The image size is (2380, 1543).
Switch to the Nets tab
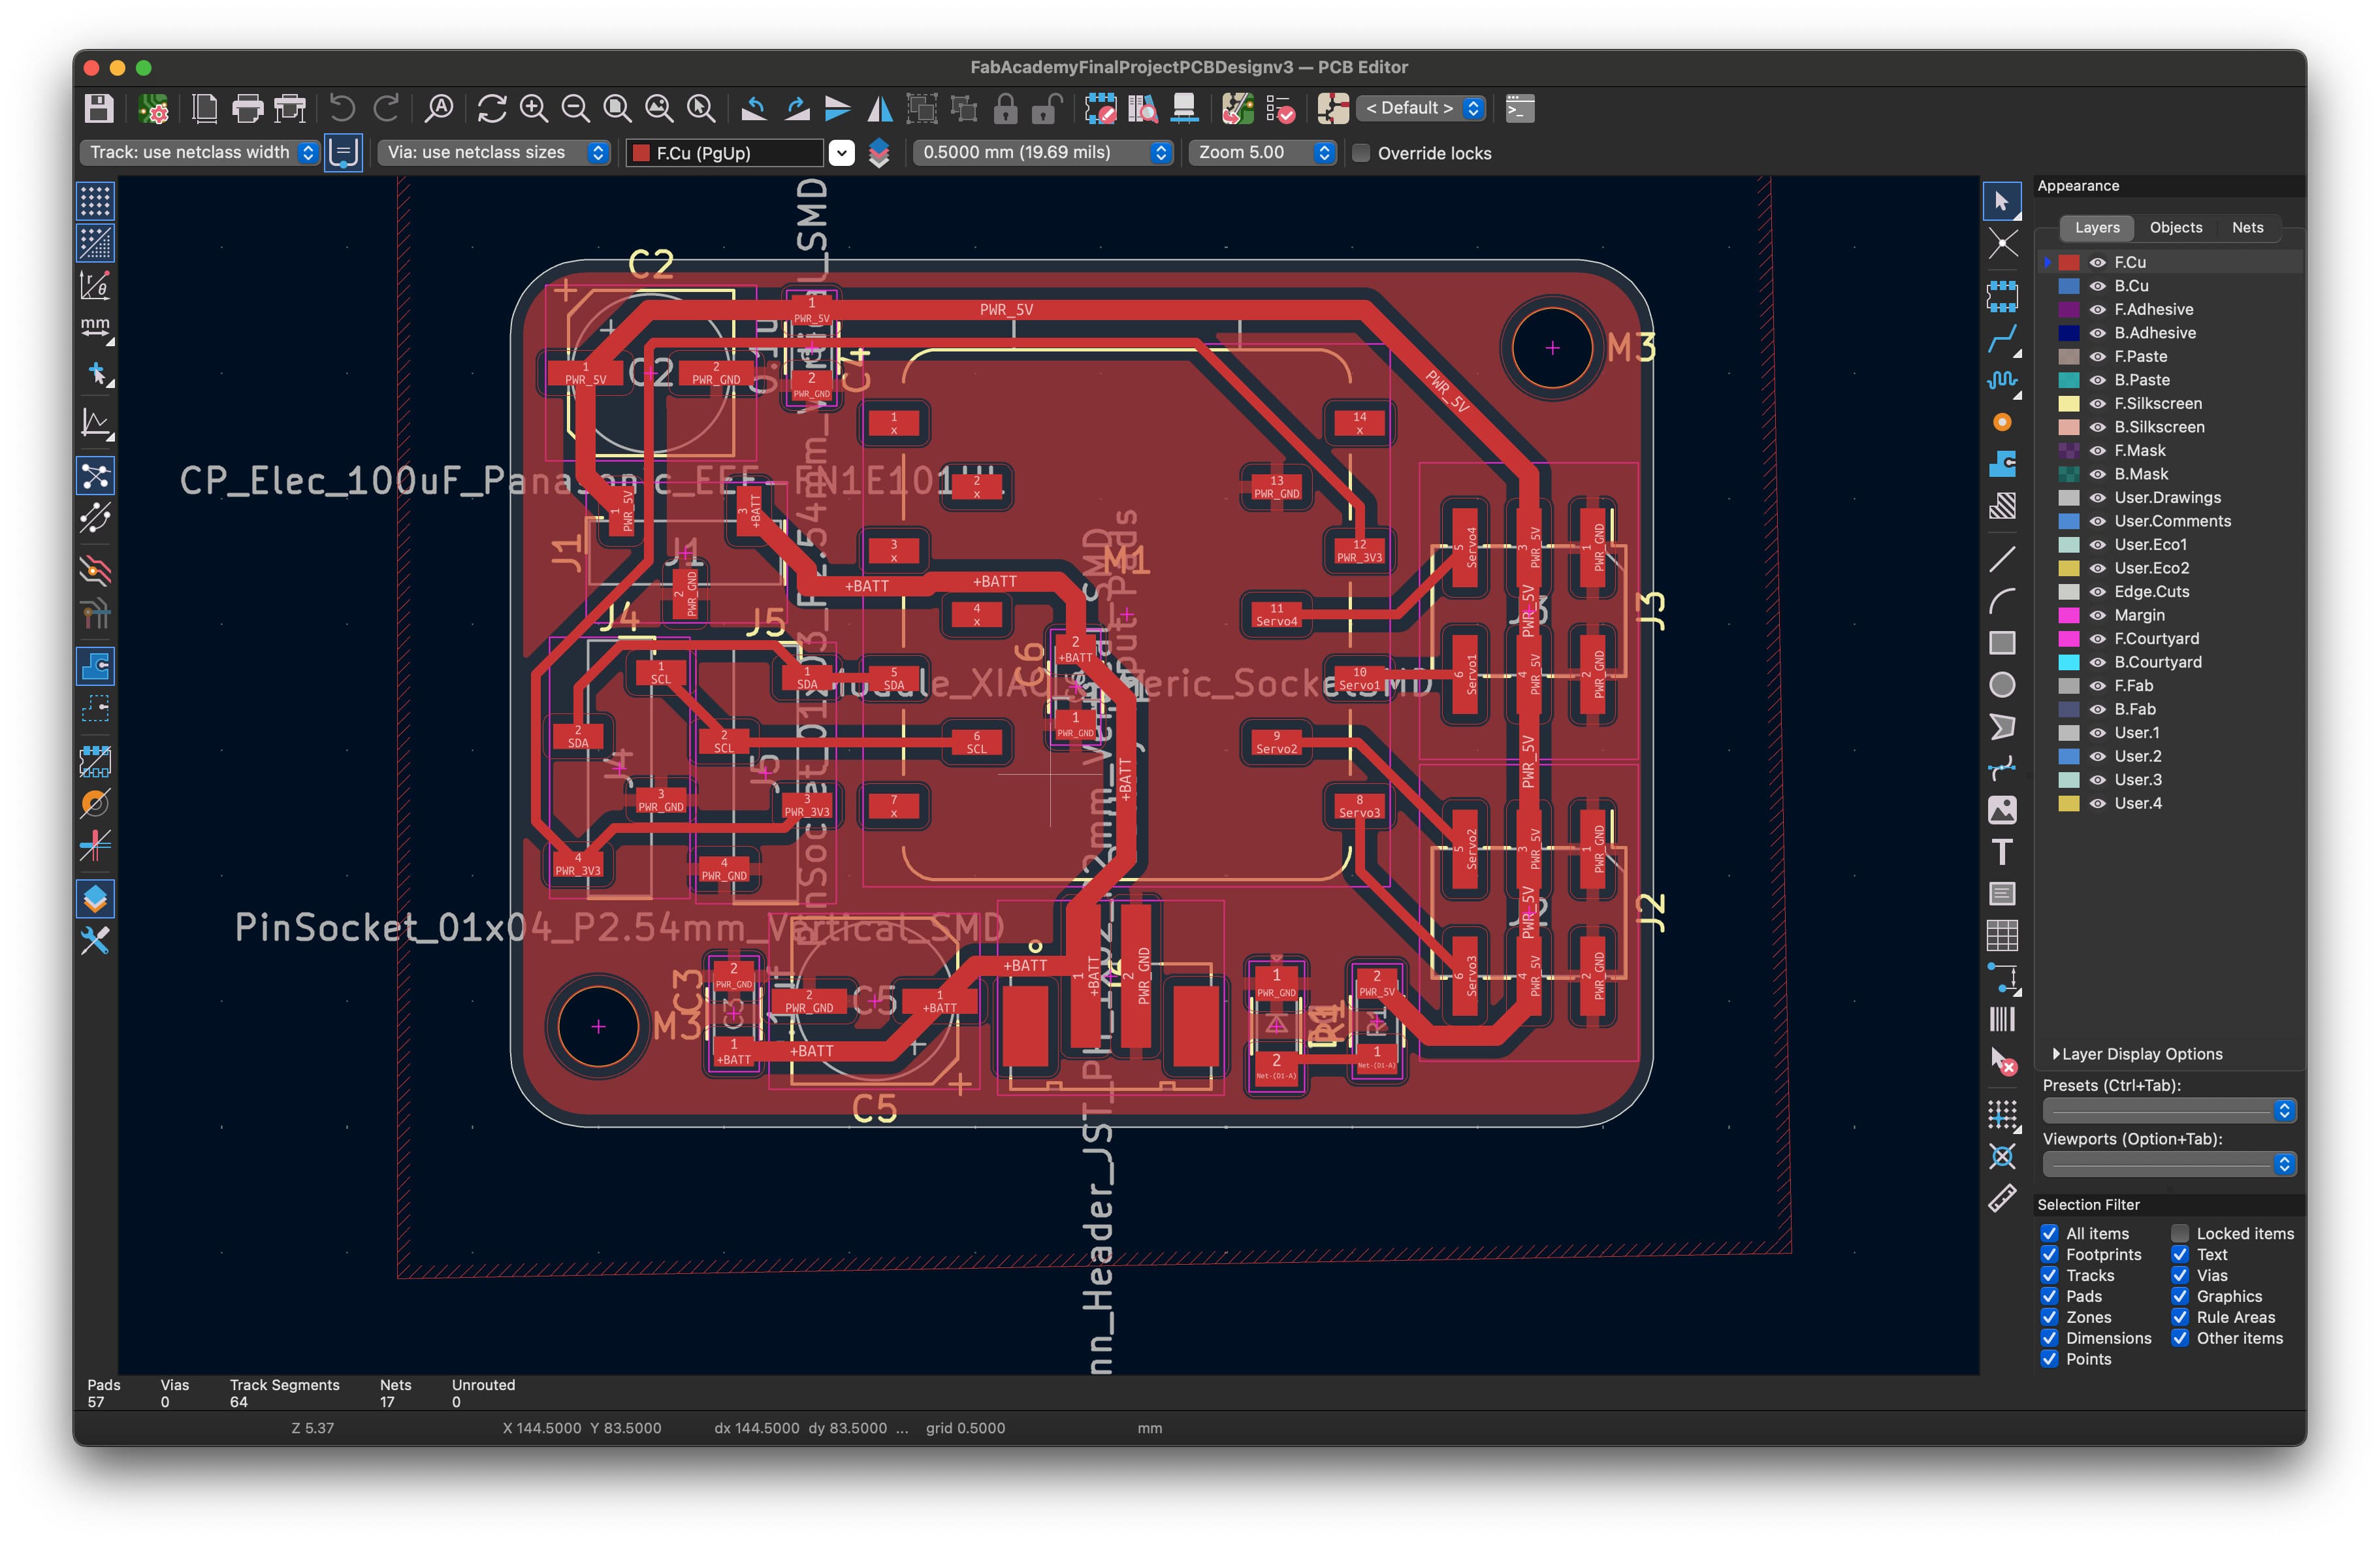click(x=2247, y=228)
